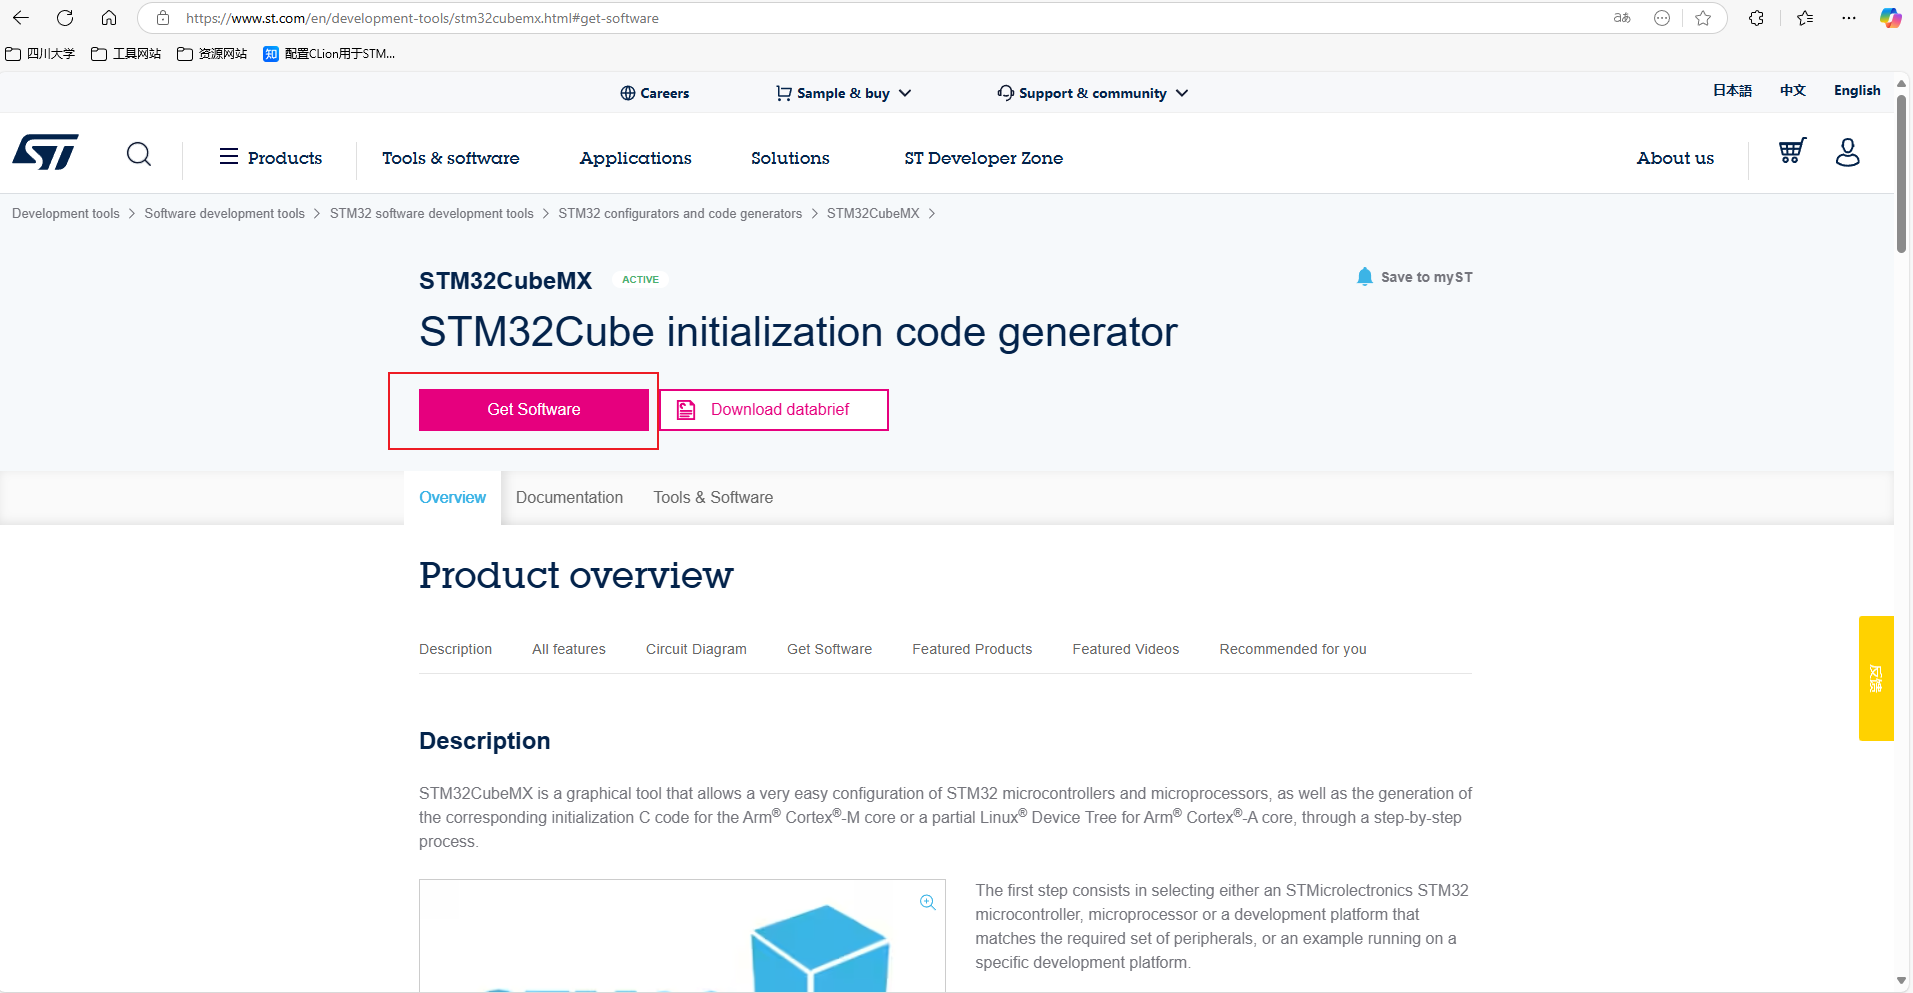
Task: Open the reader/feedback face icon in address bar
Action: point(1662,18)
